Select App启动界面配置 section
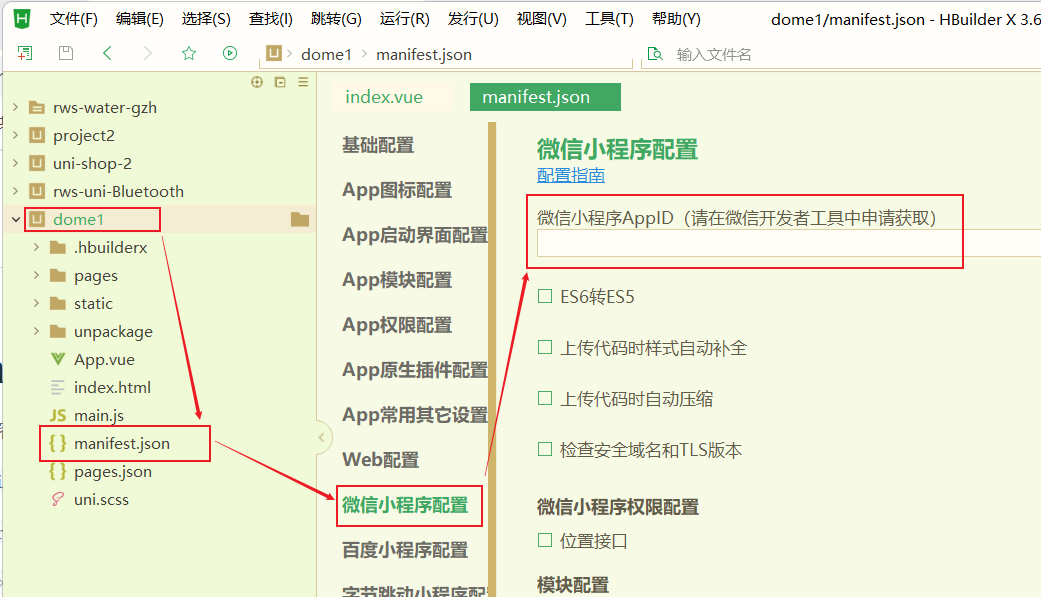The image size is (1041, 597). pyautogui.click(x=415, y=235)
